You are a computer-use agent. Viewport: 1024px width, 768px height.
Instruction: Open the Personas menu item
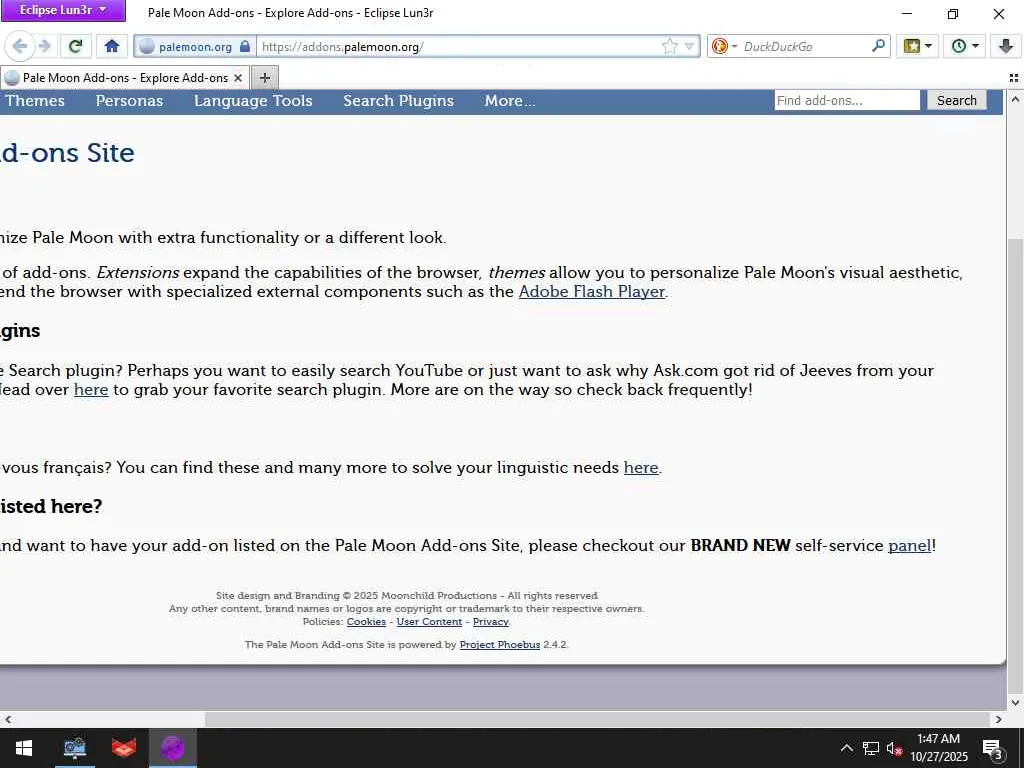[x=129, y=101]
